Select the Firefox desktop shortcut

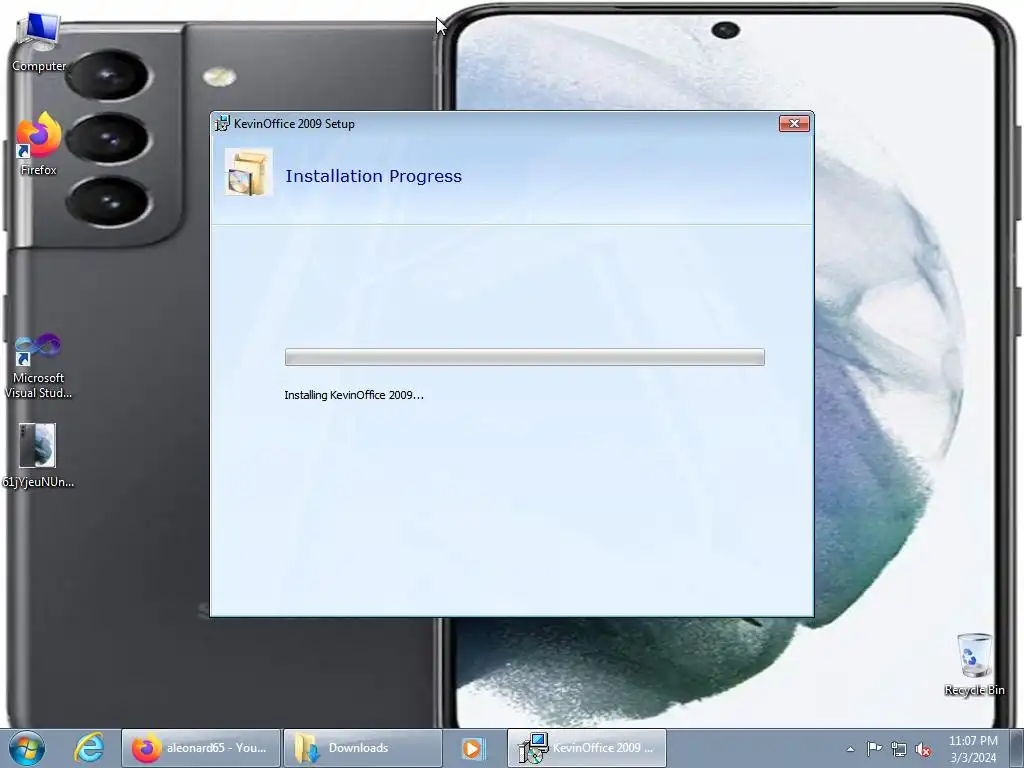pyautogui.click(x=39, y=144)
